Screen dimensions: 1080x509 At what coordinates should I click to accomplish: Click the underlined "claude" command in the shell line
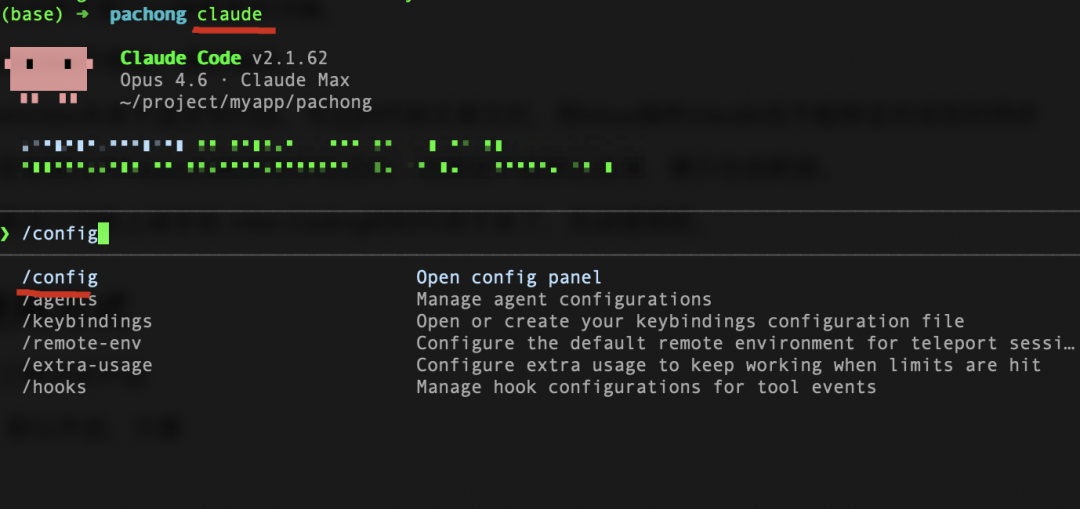229,15
